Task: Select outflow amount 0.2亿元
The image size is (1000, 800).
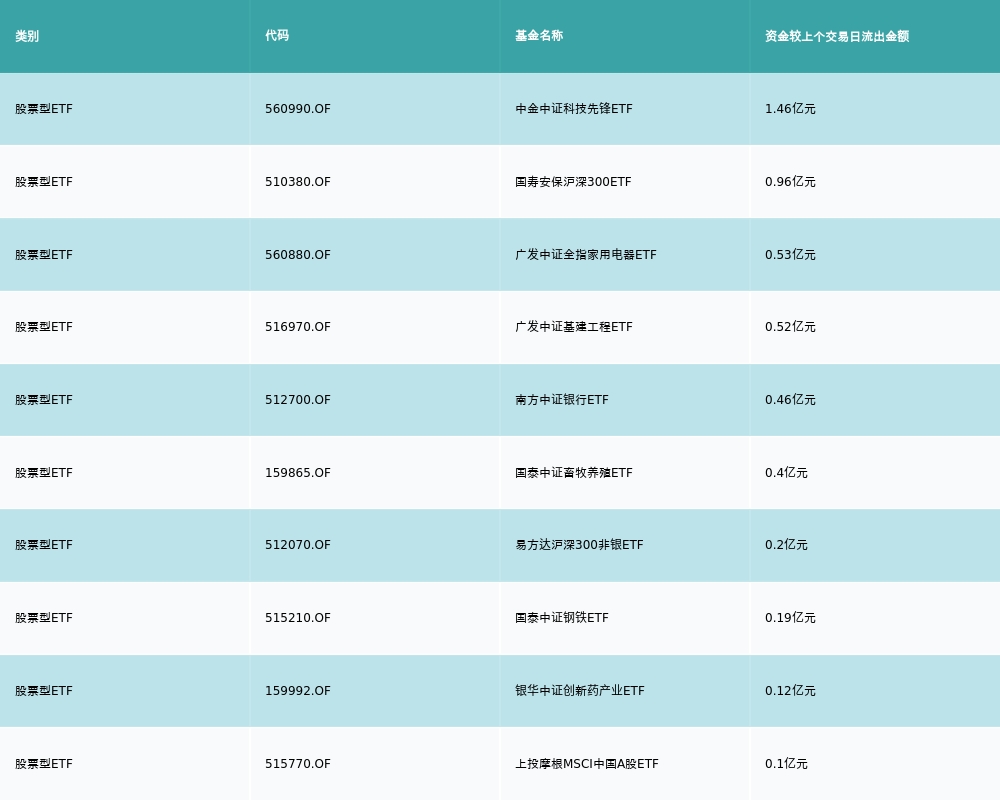Action: coord(786,545)
